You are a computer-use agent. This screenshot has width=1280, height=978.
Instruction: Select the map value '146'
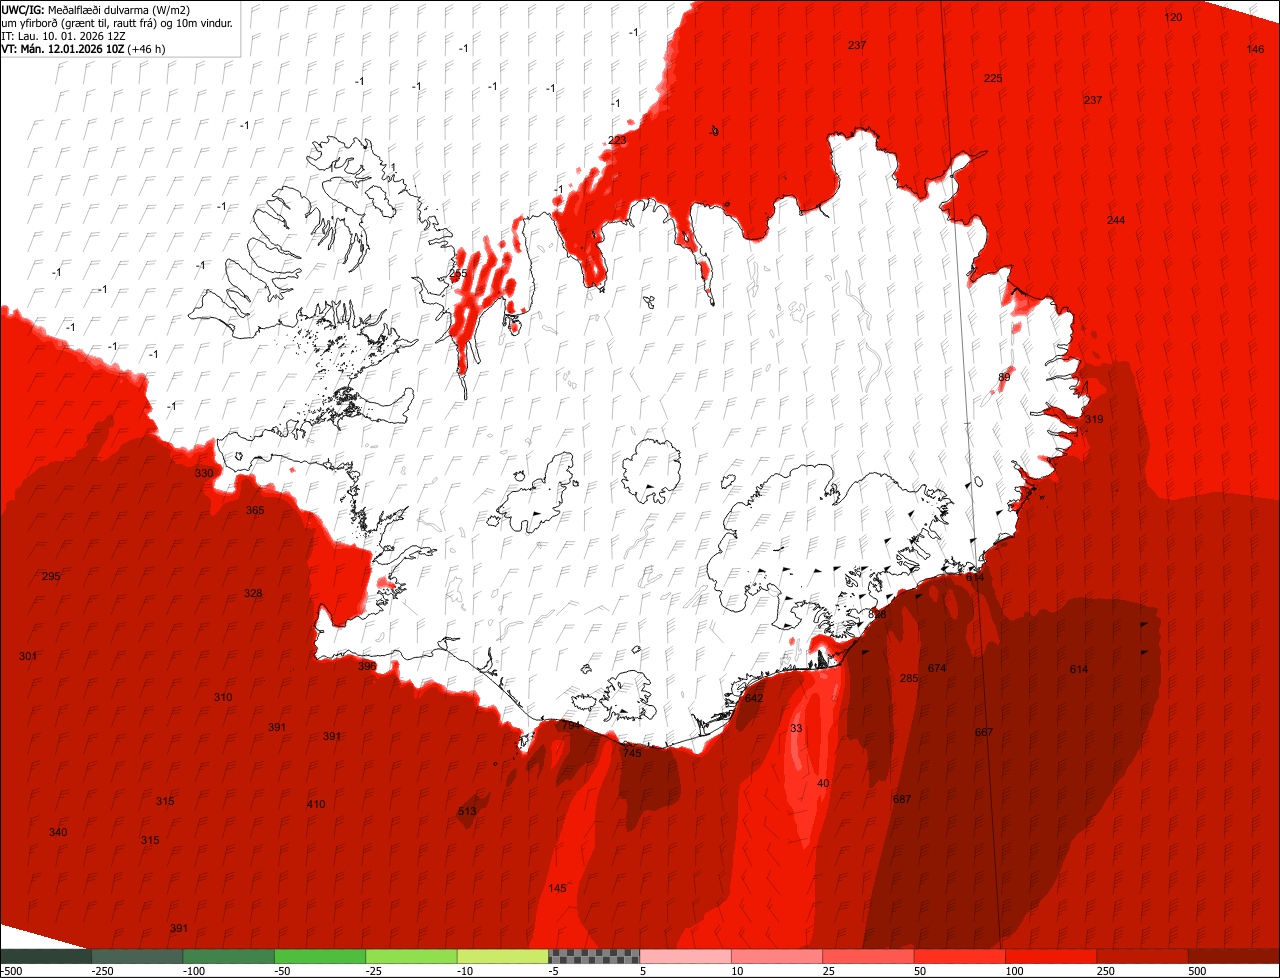coord(1255,49)
